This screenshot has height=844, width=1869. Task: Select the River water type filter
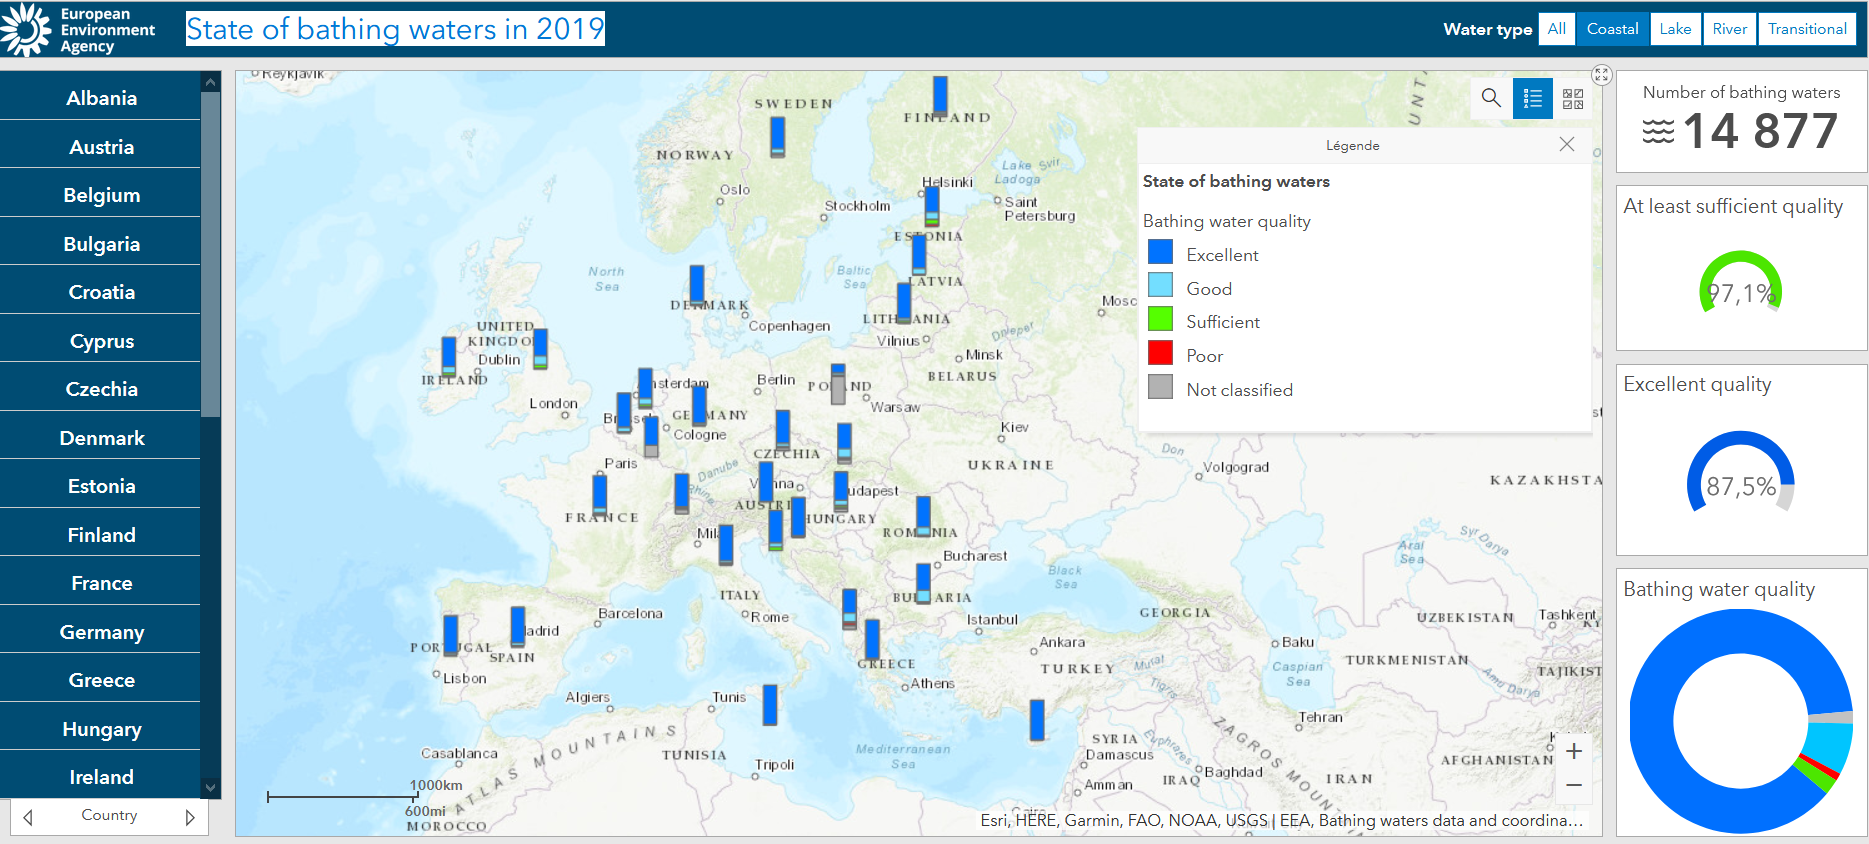pyautogui.click(x=1730, y=29)
